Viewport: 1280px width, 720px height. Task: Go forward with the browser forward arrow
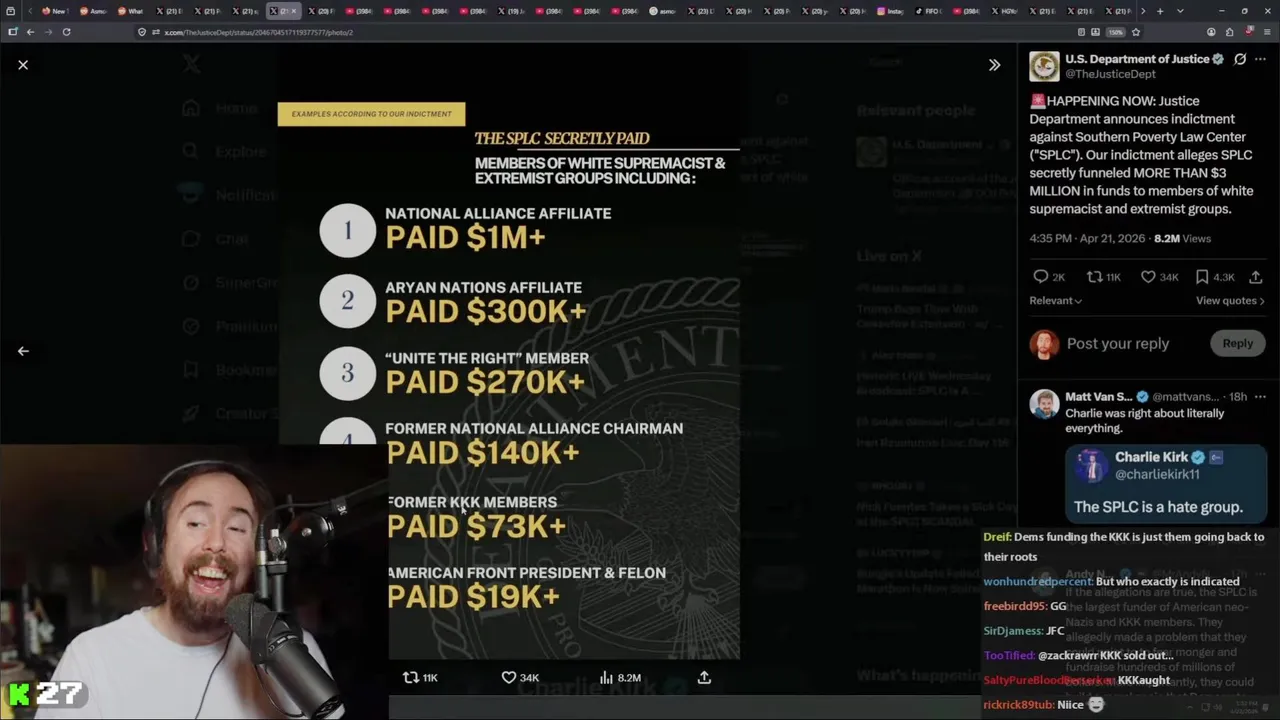[x=47, y=32]
